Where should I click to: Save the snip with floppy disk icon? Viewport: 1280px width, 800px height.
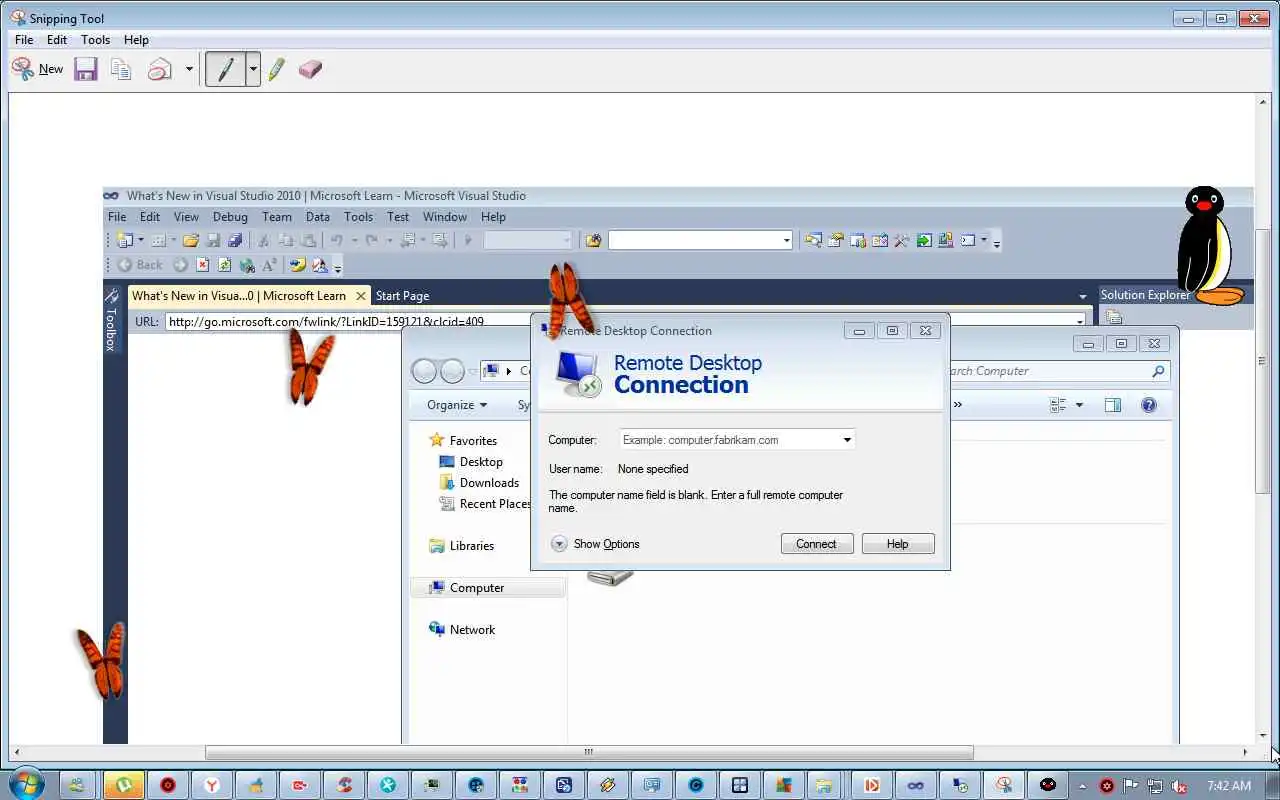(x=86, y=69)
